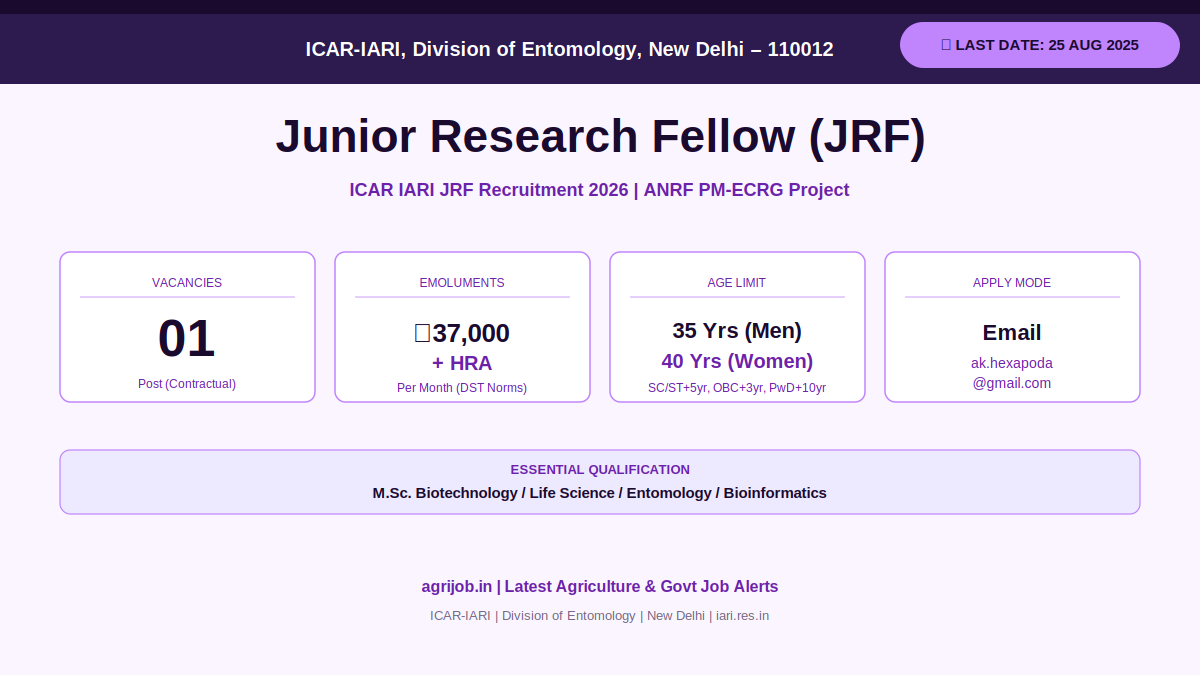
Task: Click the M.Sc. Biotechnology qualification line
Action: coord(600,493)
